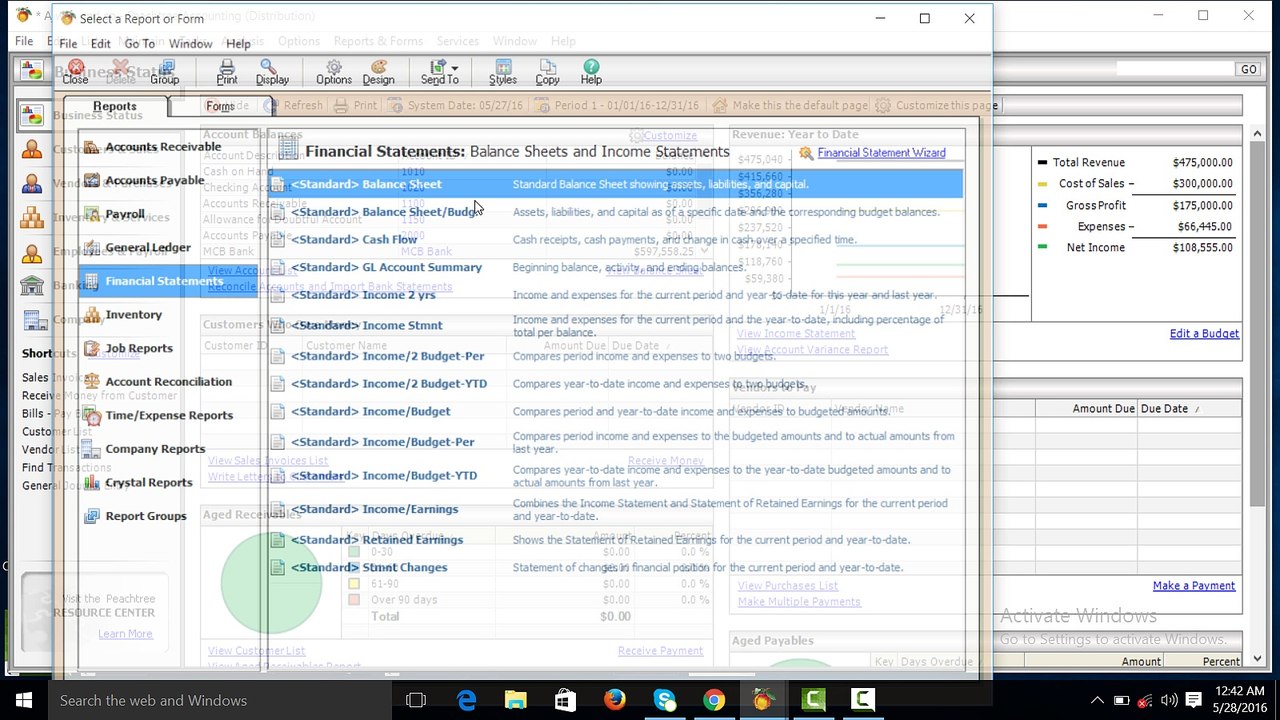Select <Standard> Income/2 Budget-YTD report
The image size is (1280, 720).
tap(615, 384)
